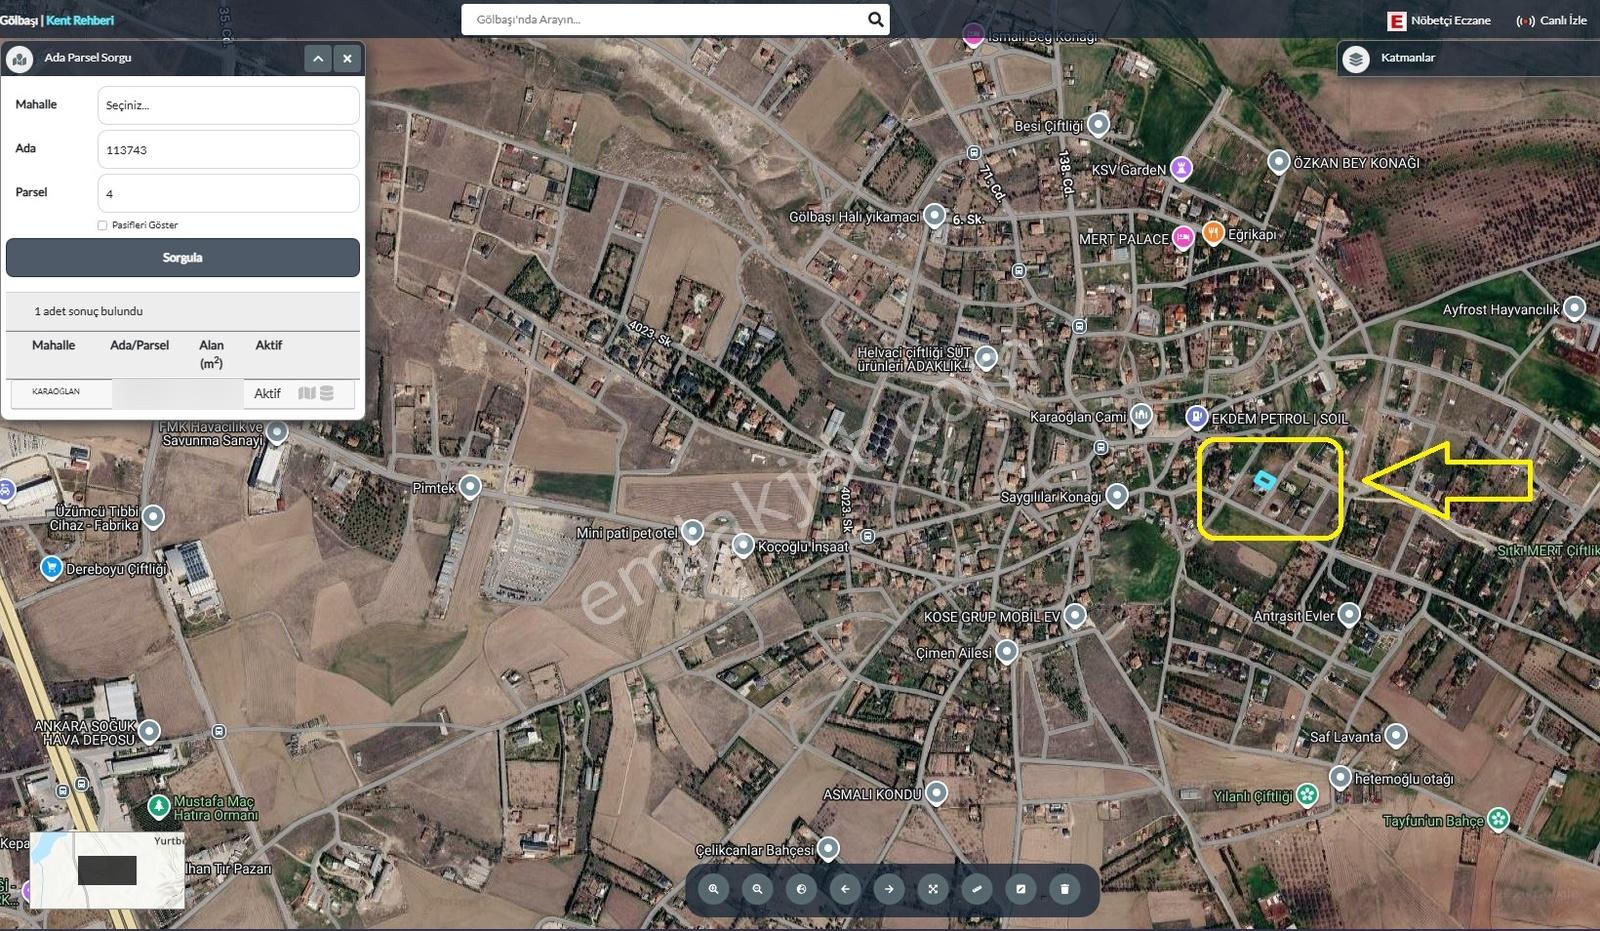This screenshot has height=931, width=1600.
Task: Click the Helvacı çiftliği map pin
Action: (x=986, y=357)
